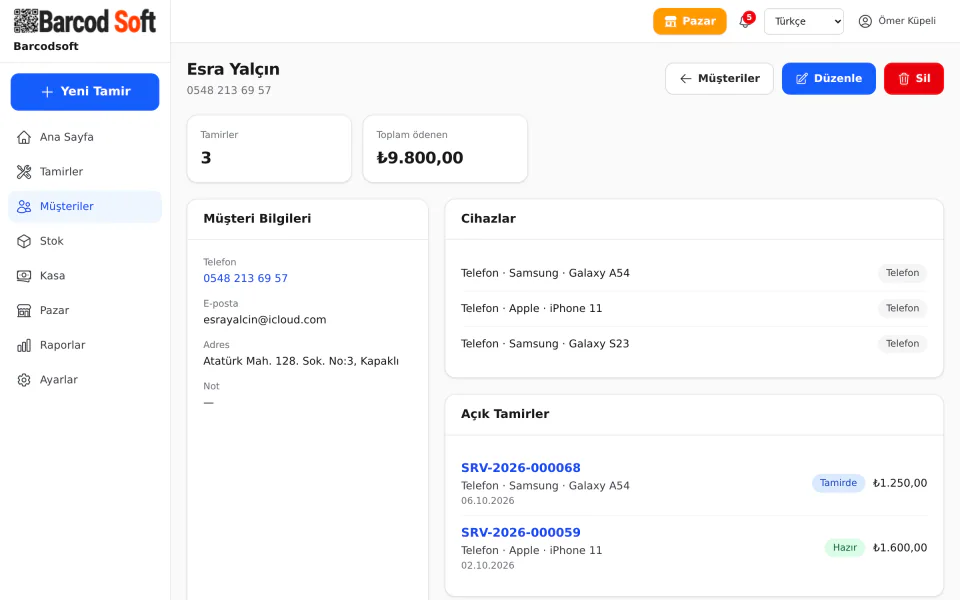Select the Samsung Galaxy A54 device row
This screenshot has height=600, width=960.
[x=694, y=273]
